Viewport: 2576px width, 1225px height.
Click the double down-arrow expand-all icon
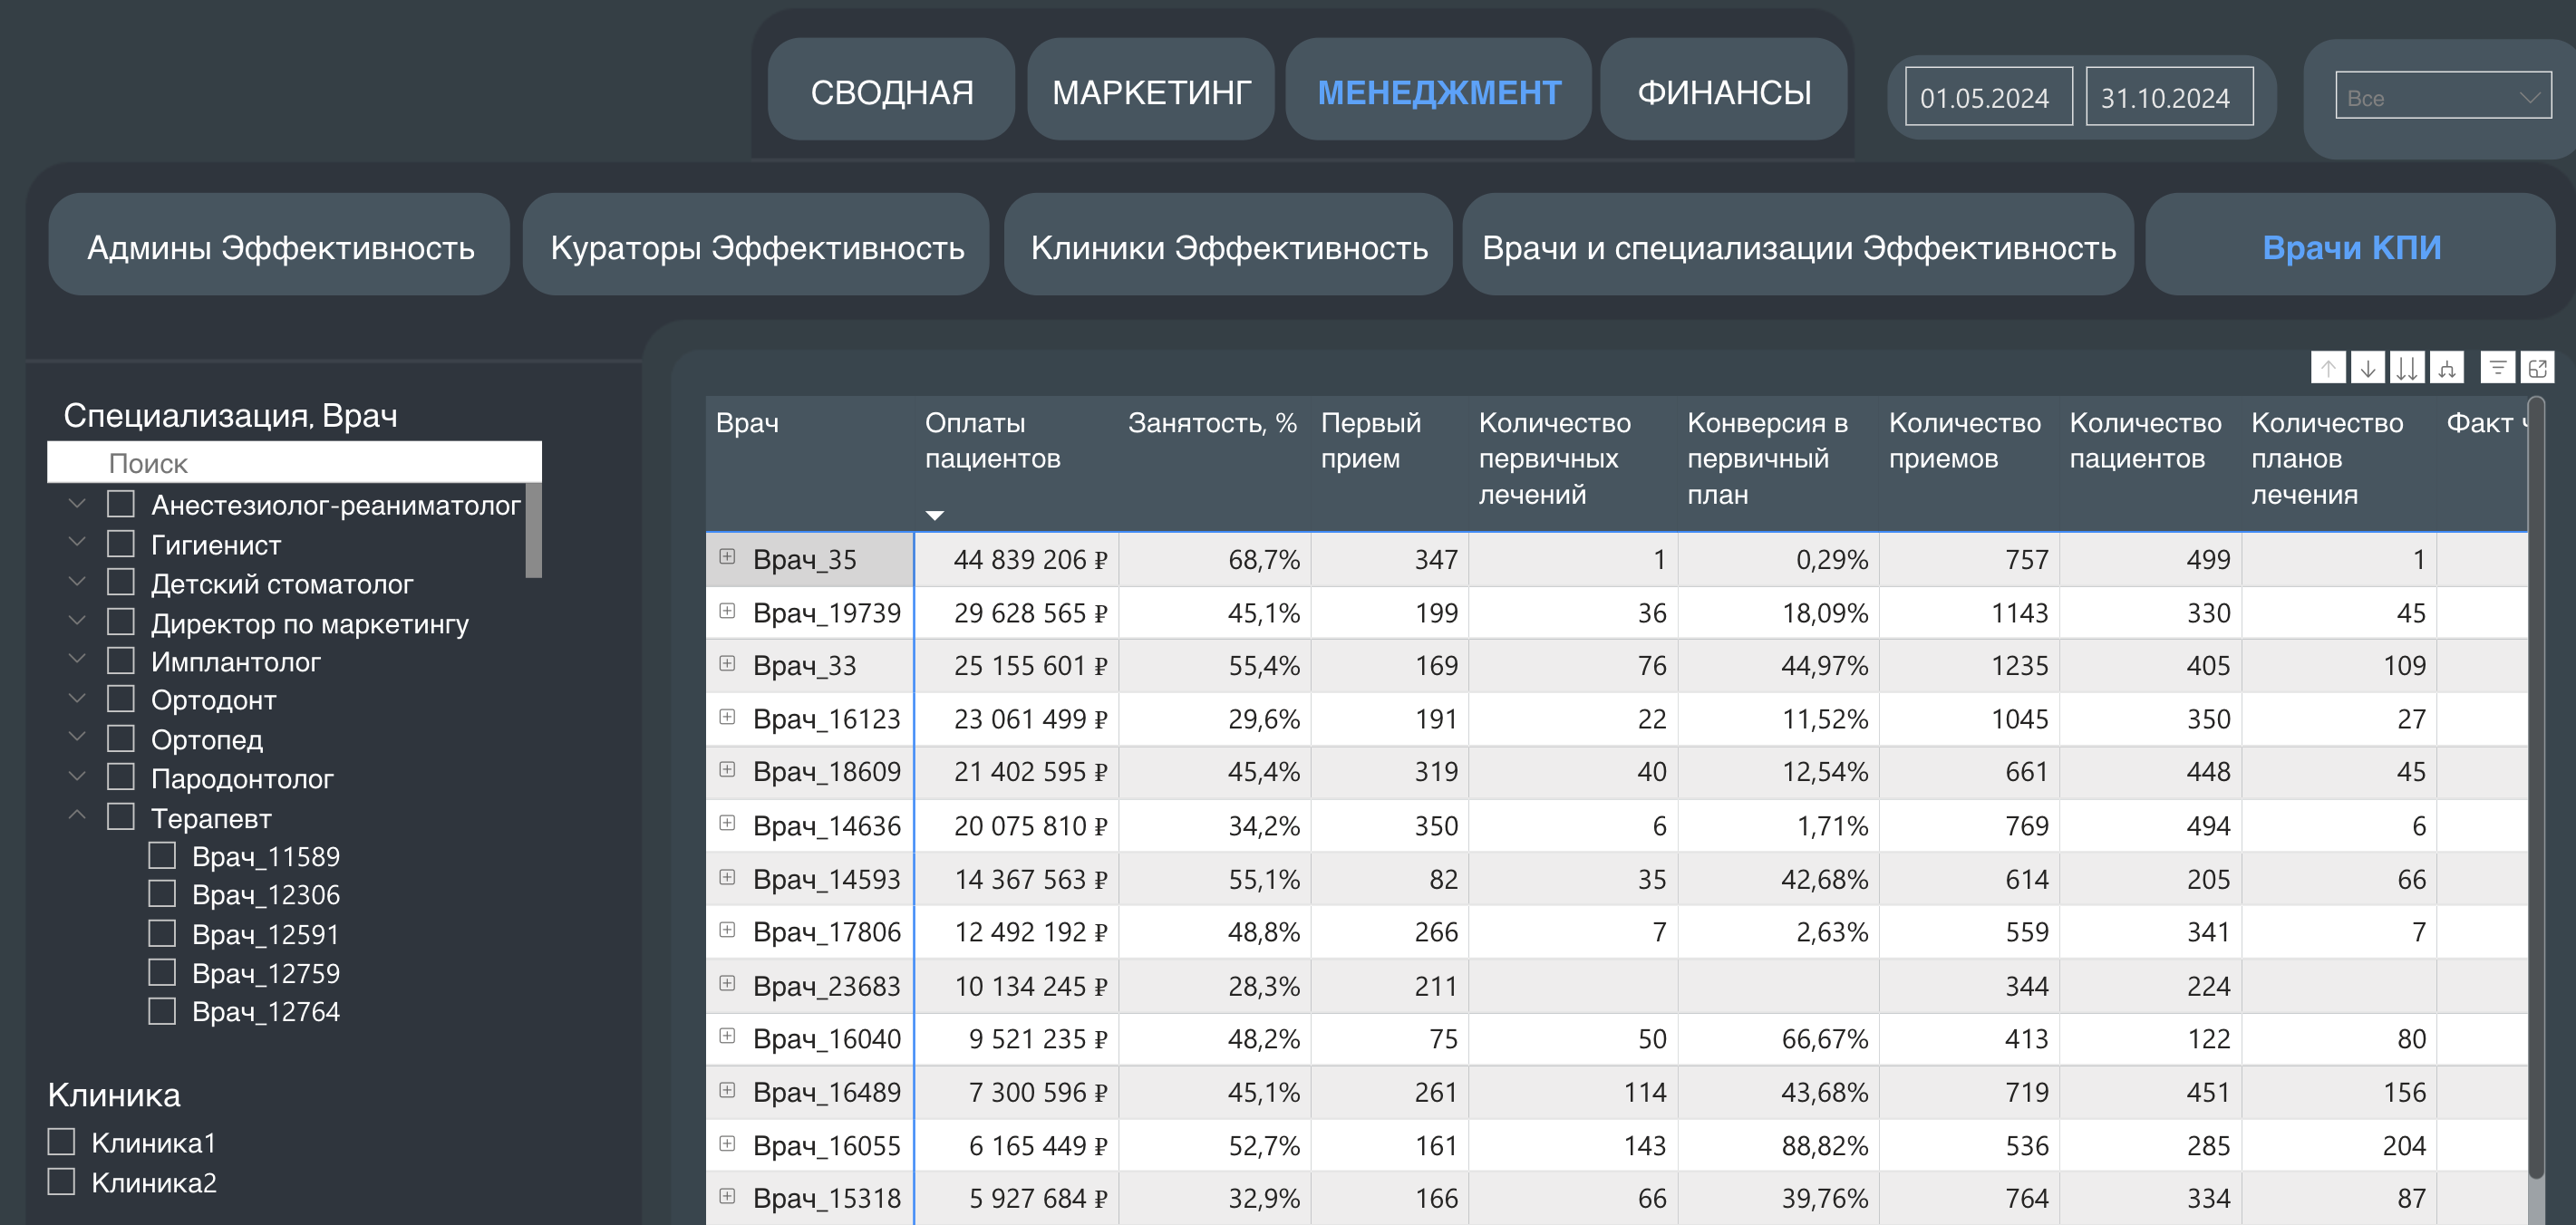[x=2407, y=369]
